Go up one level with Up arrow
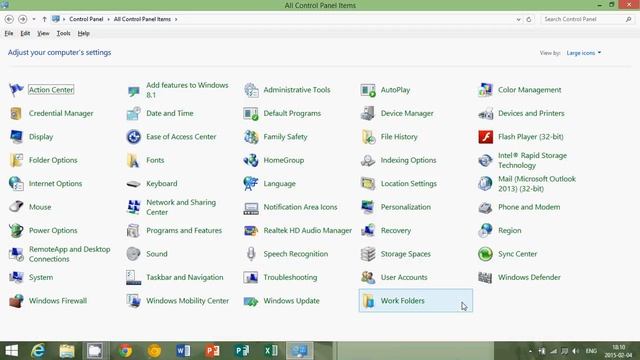The width and height of the screenshot is (640, 360). pos(44,19)
